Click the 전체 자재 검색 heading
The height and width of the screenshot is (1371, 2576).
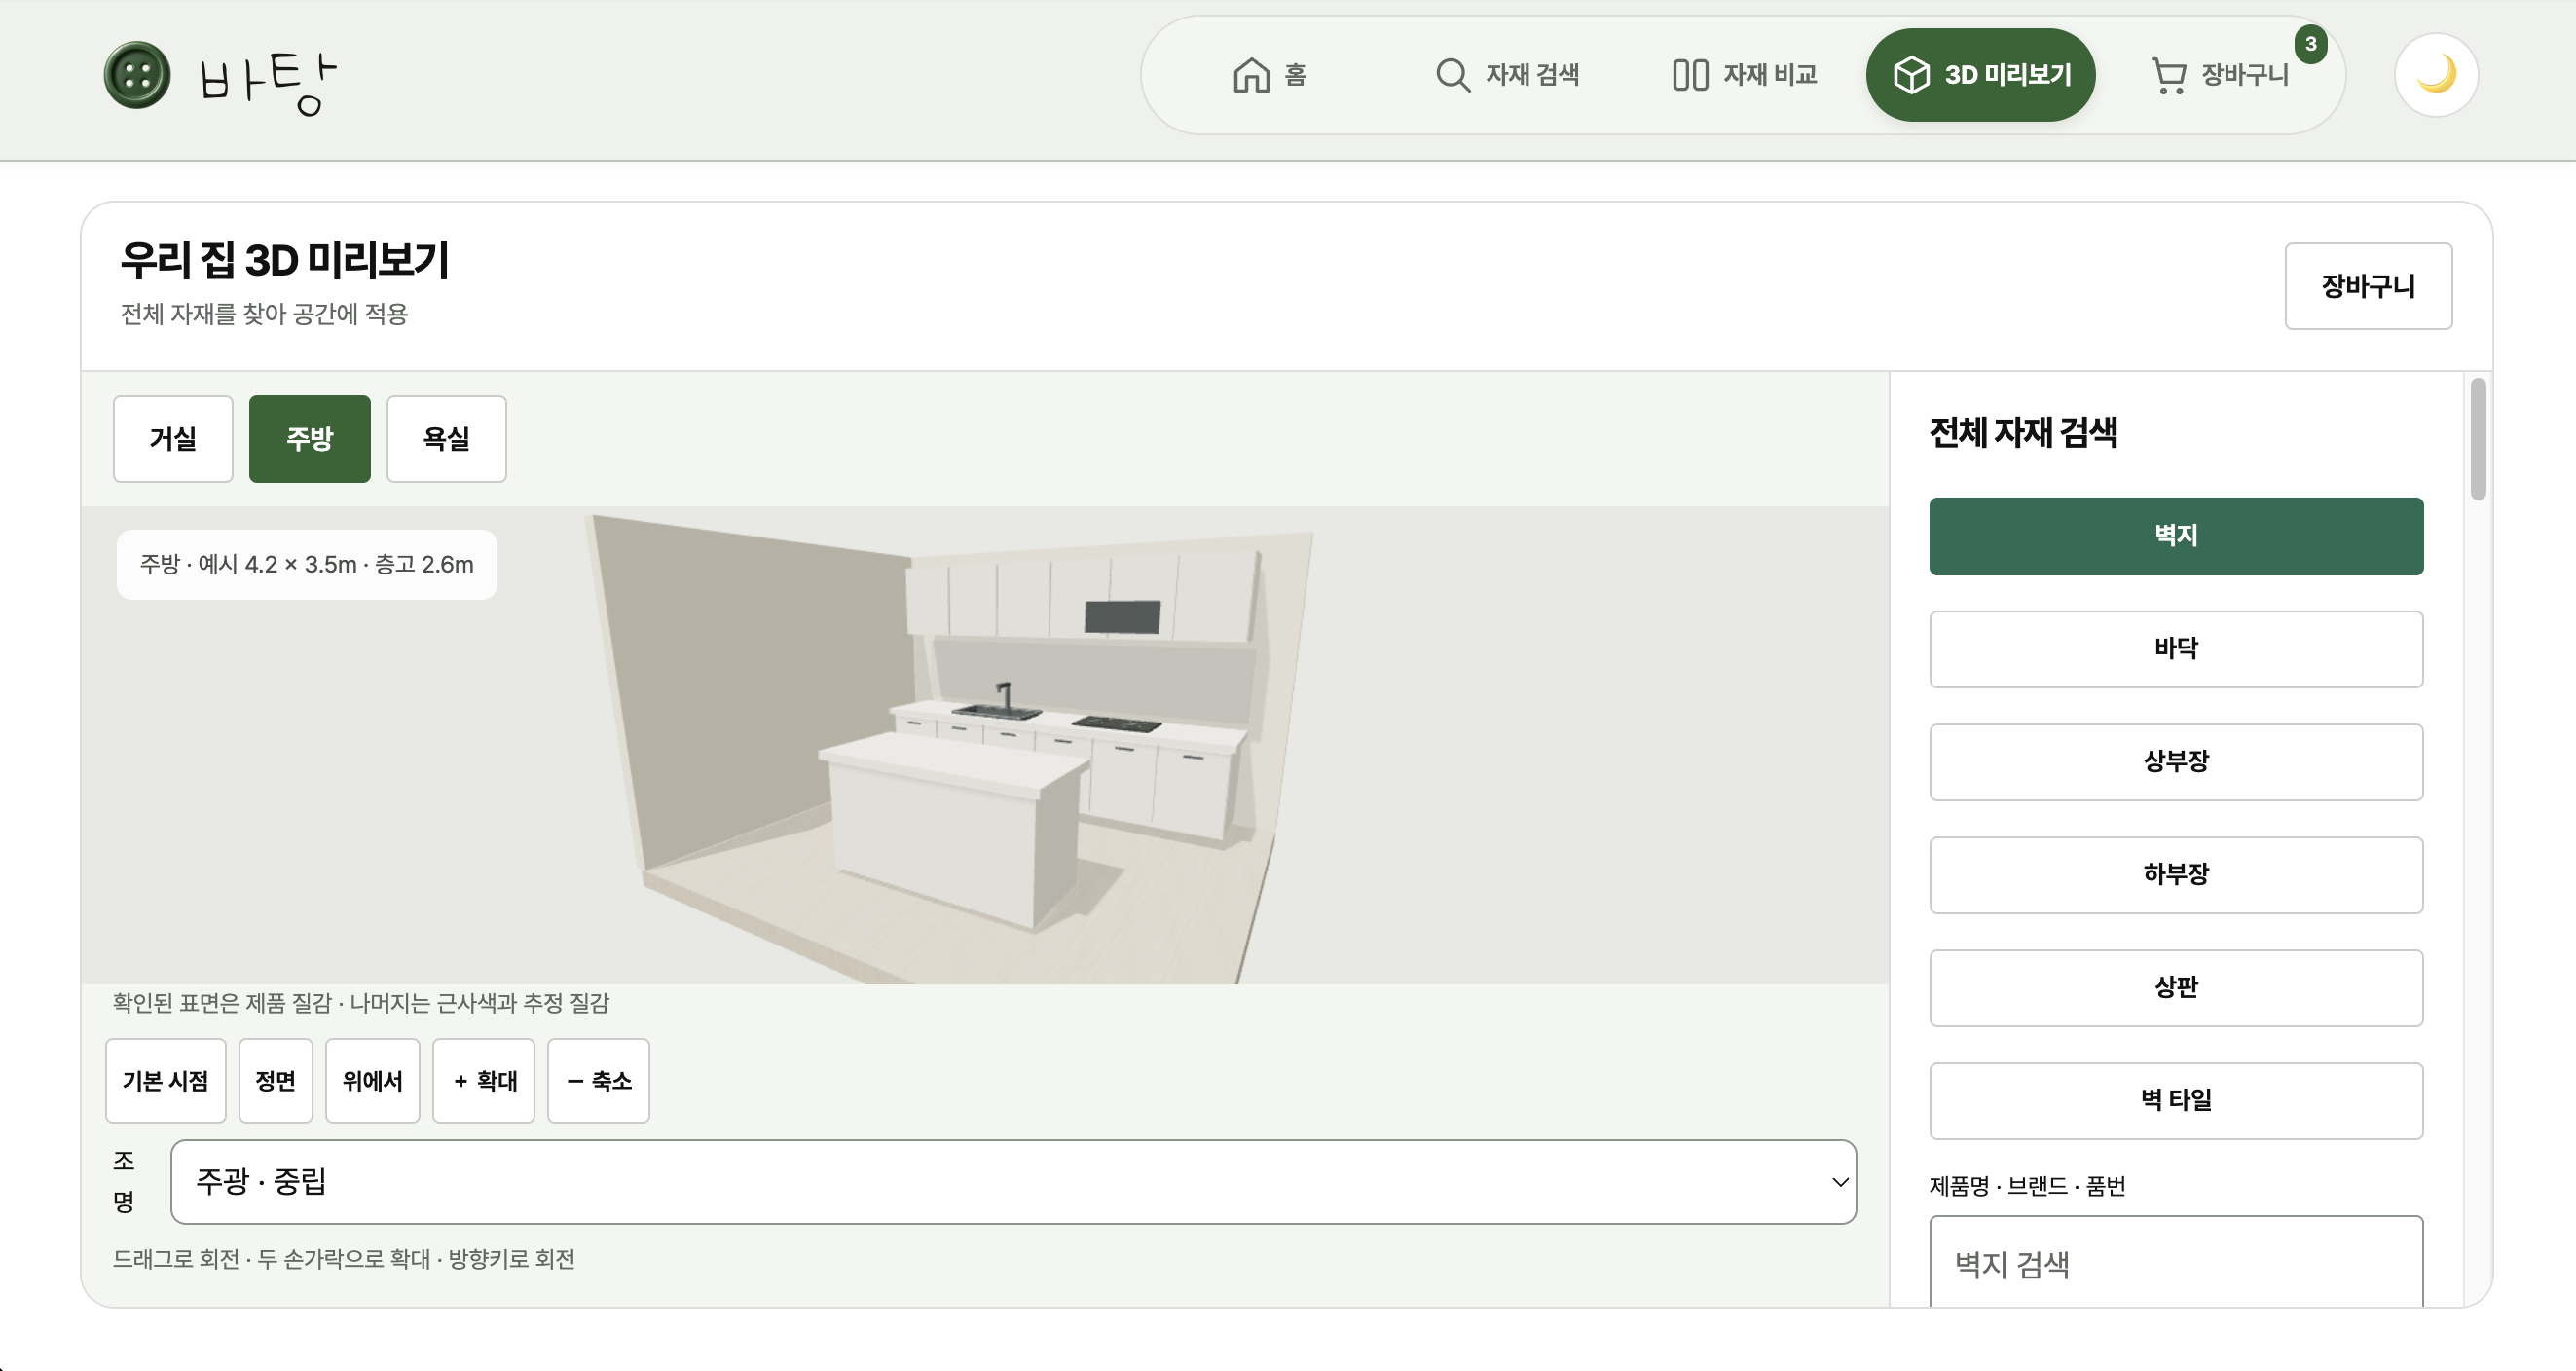[2023, 433]
